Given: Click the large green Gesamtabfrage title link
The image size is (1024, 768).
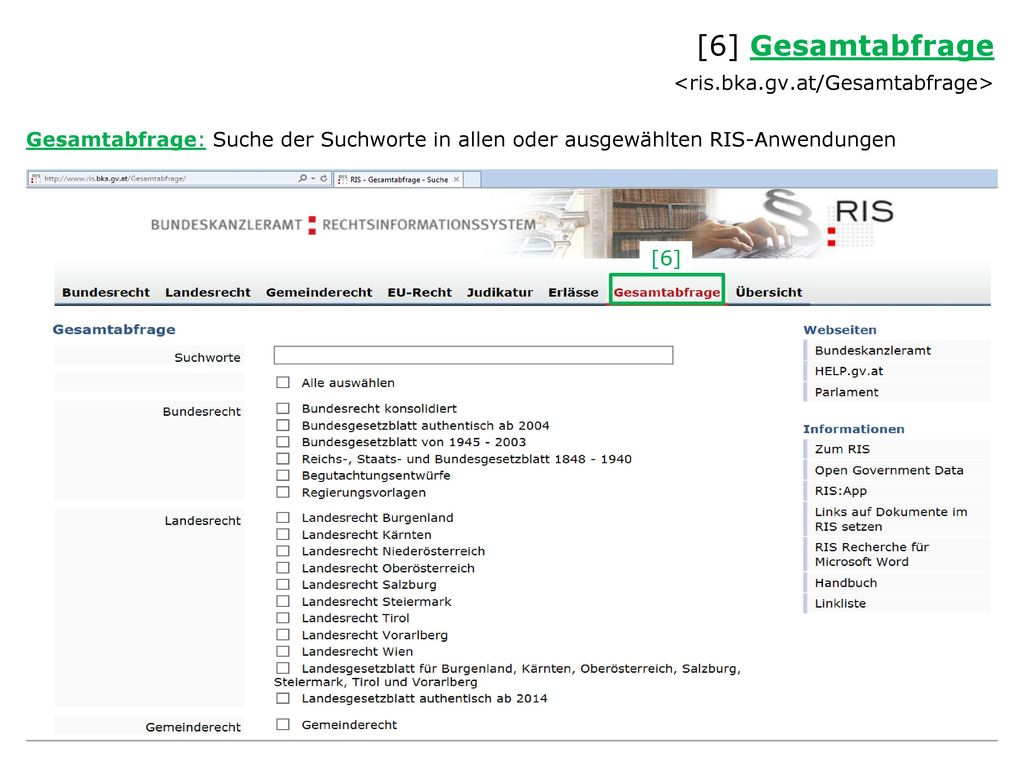Looking at the screenshot, I should [x=872, y=46].
